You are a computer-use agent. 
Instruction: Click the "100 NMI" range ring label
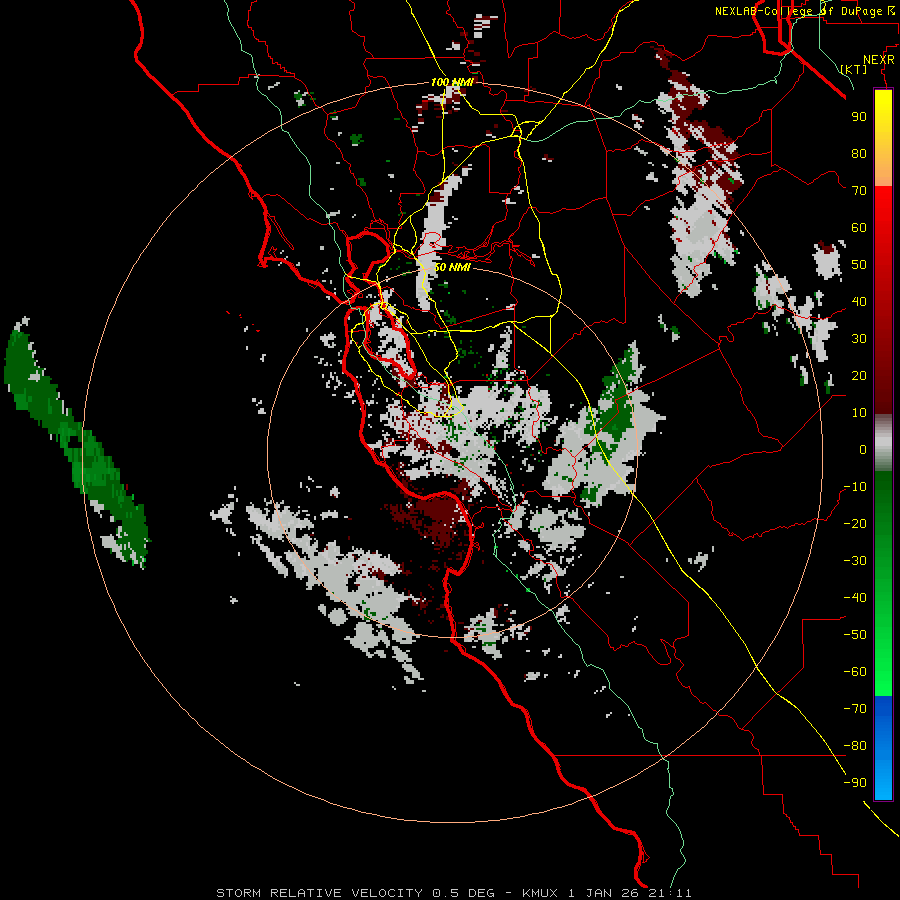[x=452, y=82]
